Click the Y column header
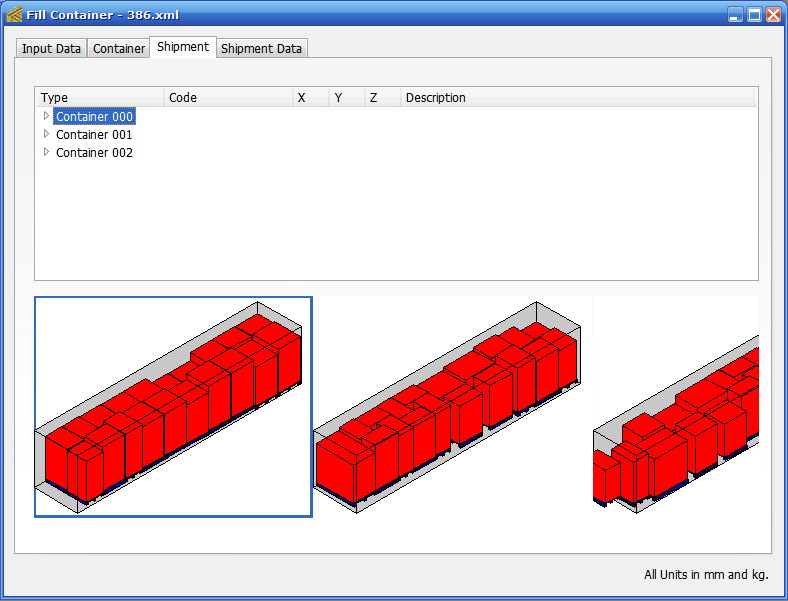The width and height of the screenshot is (788, 601). point(347,97)
